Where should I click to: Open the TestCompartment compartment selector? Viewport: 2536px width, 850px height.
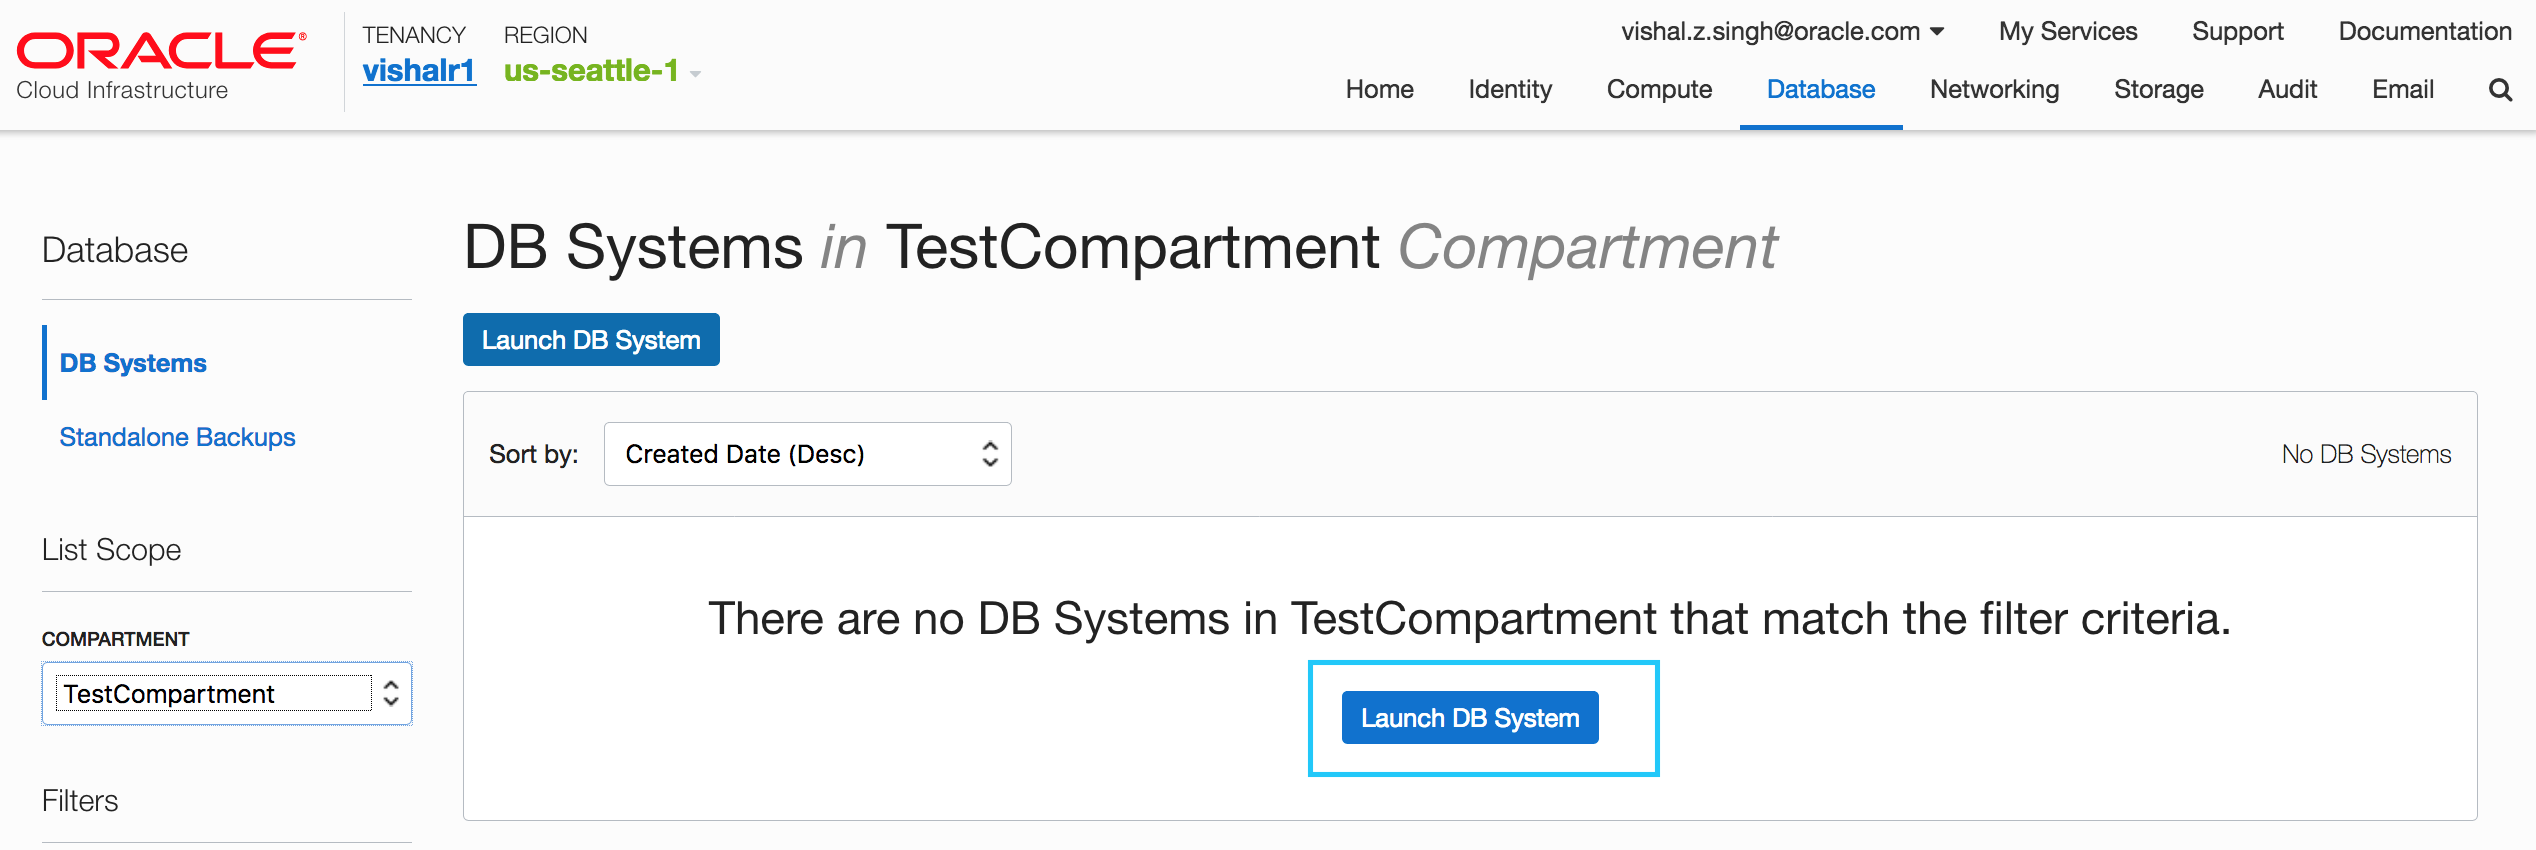tap(227, 694)
